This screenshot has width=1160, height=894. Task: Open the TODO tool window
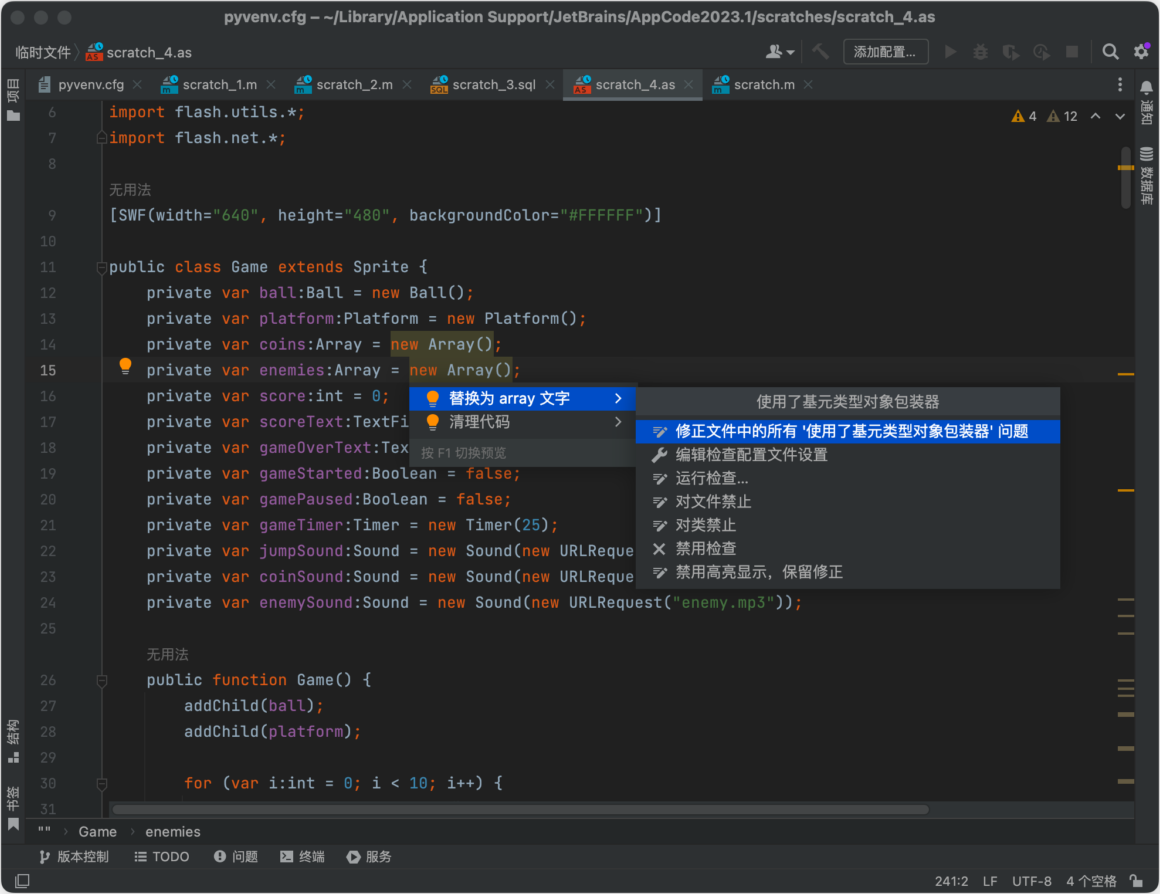(162, 857)
